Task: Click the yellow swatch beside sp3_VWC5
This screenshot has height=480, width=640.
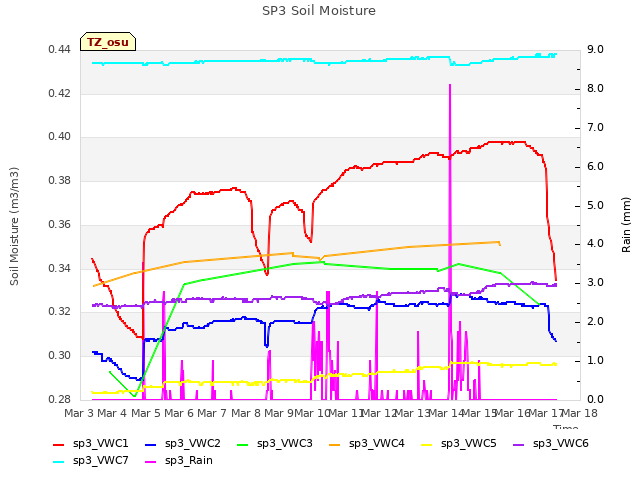Action: tap(427, 444)
